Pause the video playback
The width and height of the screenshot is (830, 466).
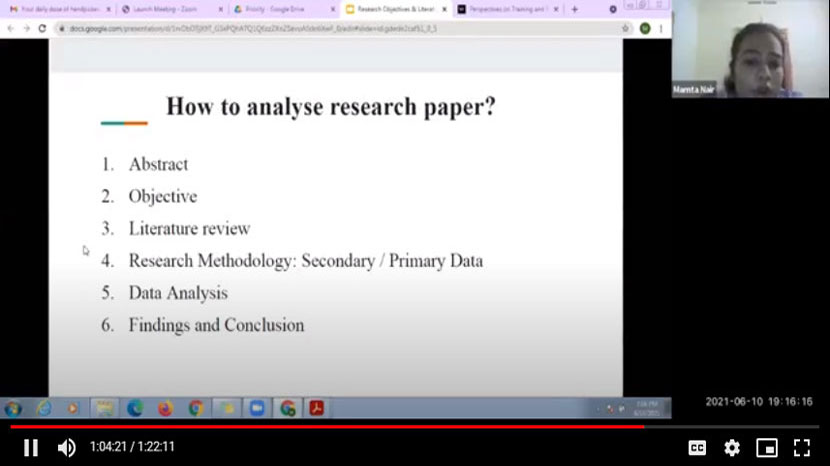pos(31,447)
